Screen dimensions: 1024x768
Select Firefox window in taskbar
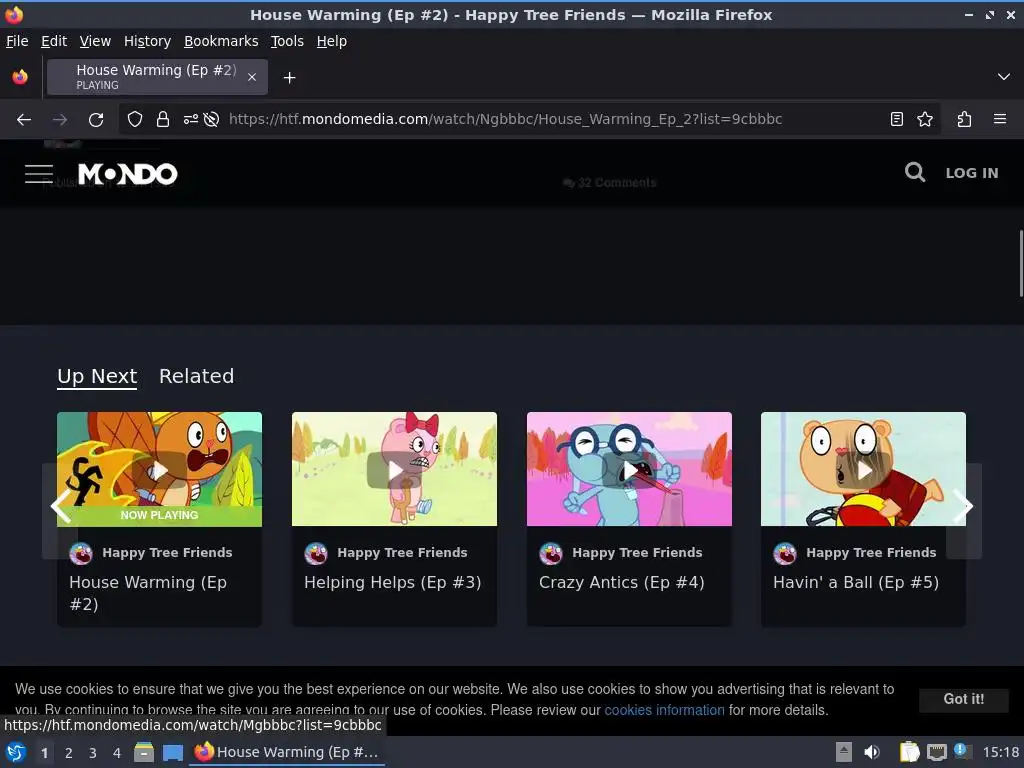287,752
